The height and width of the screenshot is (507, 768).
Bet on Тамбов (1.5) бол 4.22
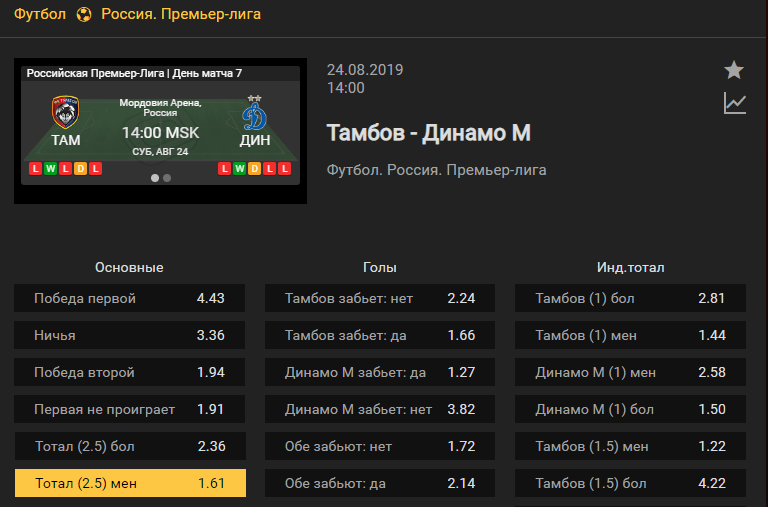point(630,483)
